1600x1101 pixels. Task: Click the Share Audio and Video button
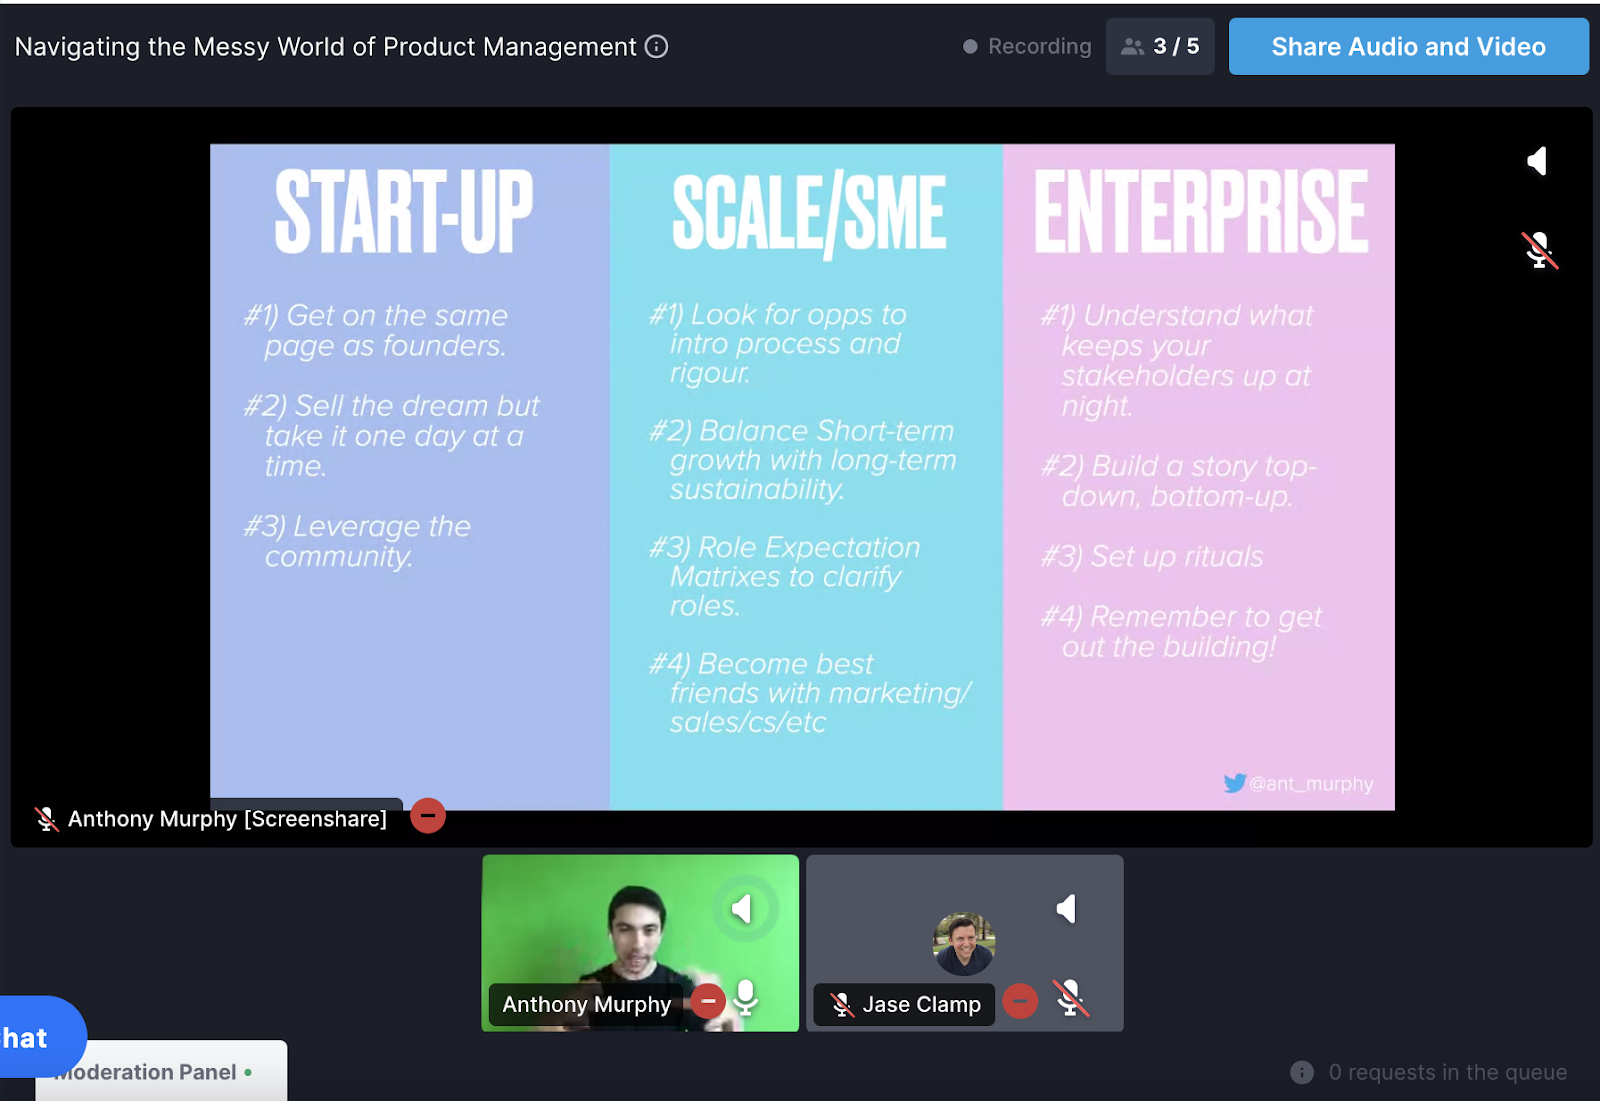(1408, 47)
